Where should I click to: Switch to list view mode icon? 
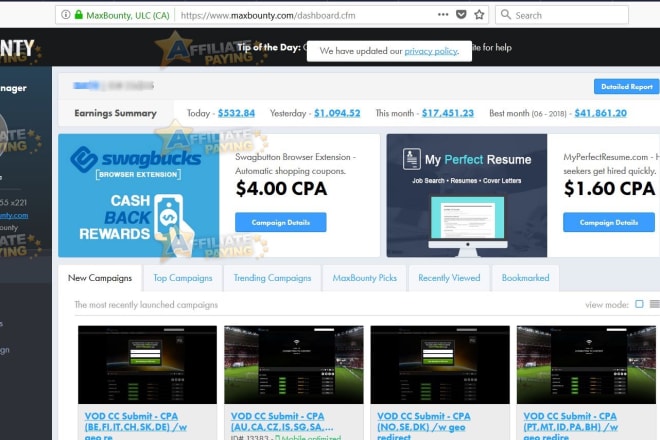coord(655,304)
